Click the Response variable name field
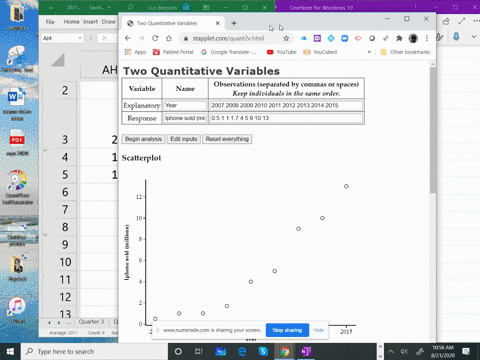This screenshot has width=480, height=360. tap(185, 118)
